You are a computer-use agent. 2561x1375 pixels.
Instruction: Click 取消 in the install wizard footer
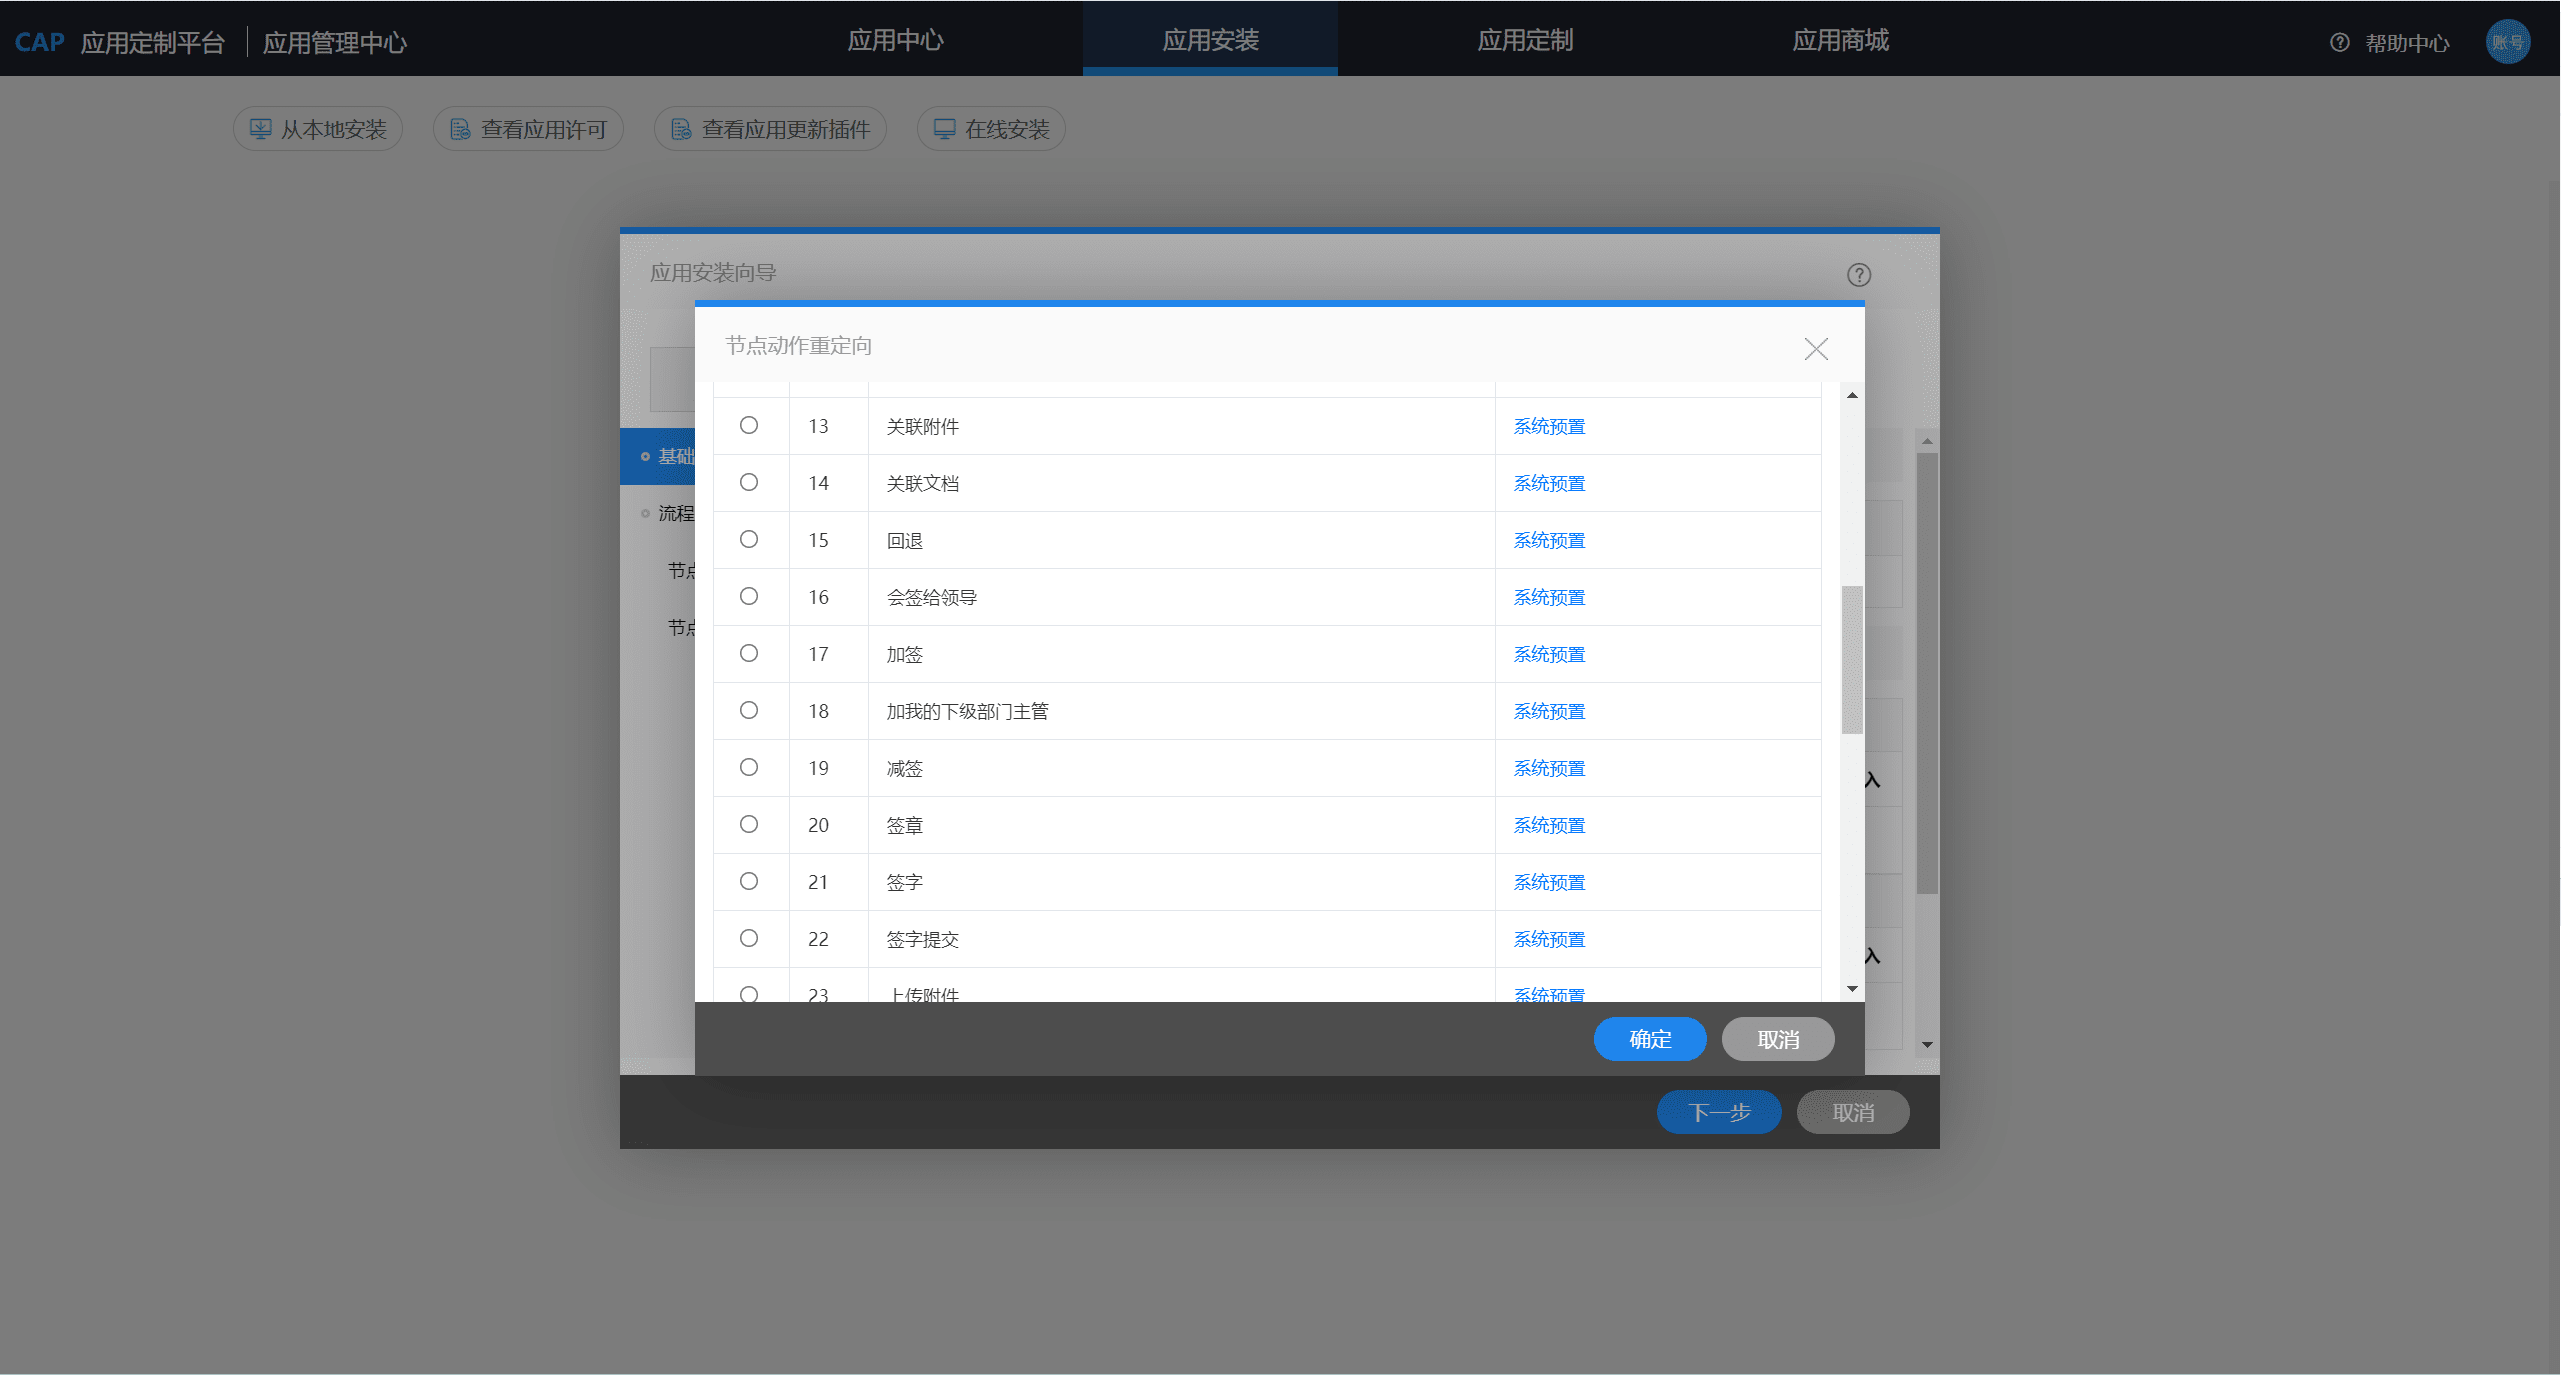tap(1853, 1112)
